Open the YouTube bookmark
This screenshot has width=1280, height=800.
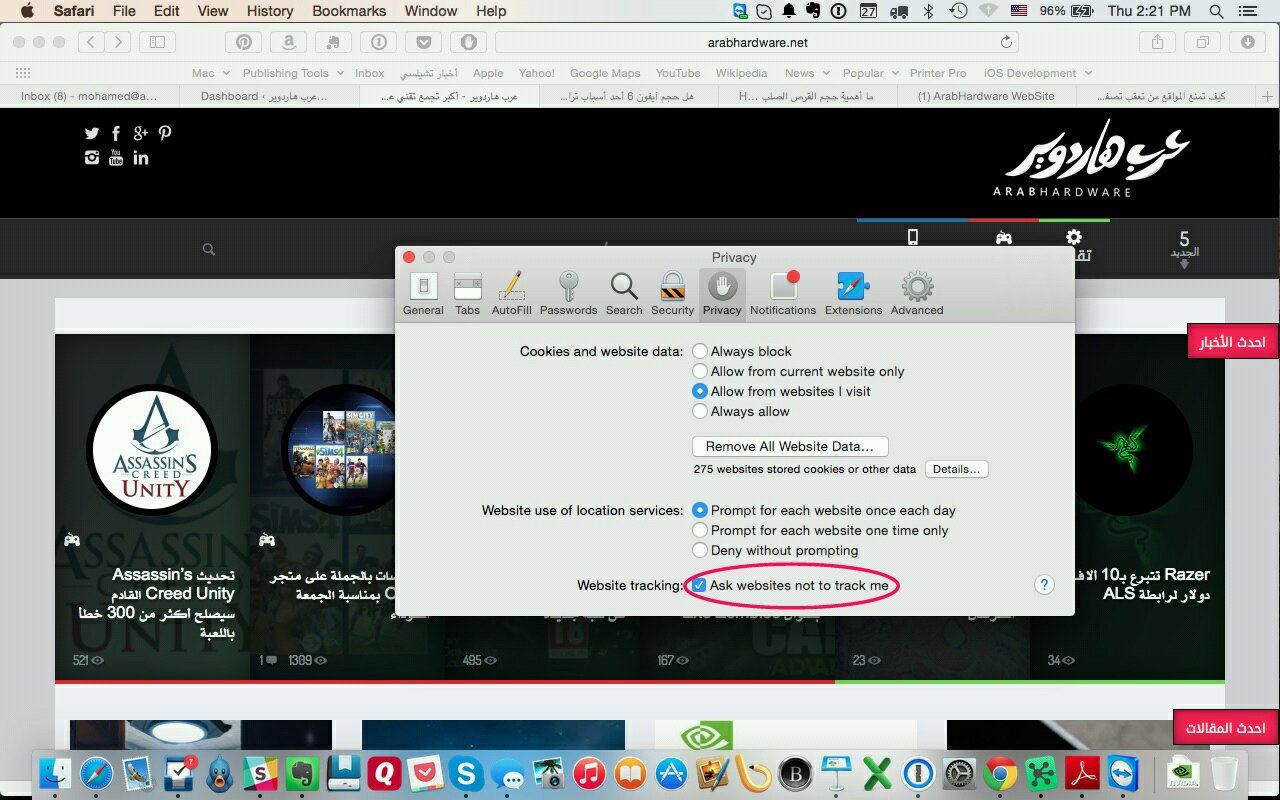tap(678, 73)
